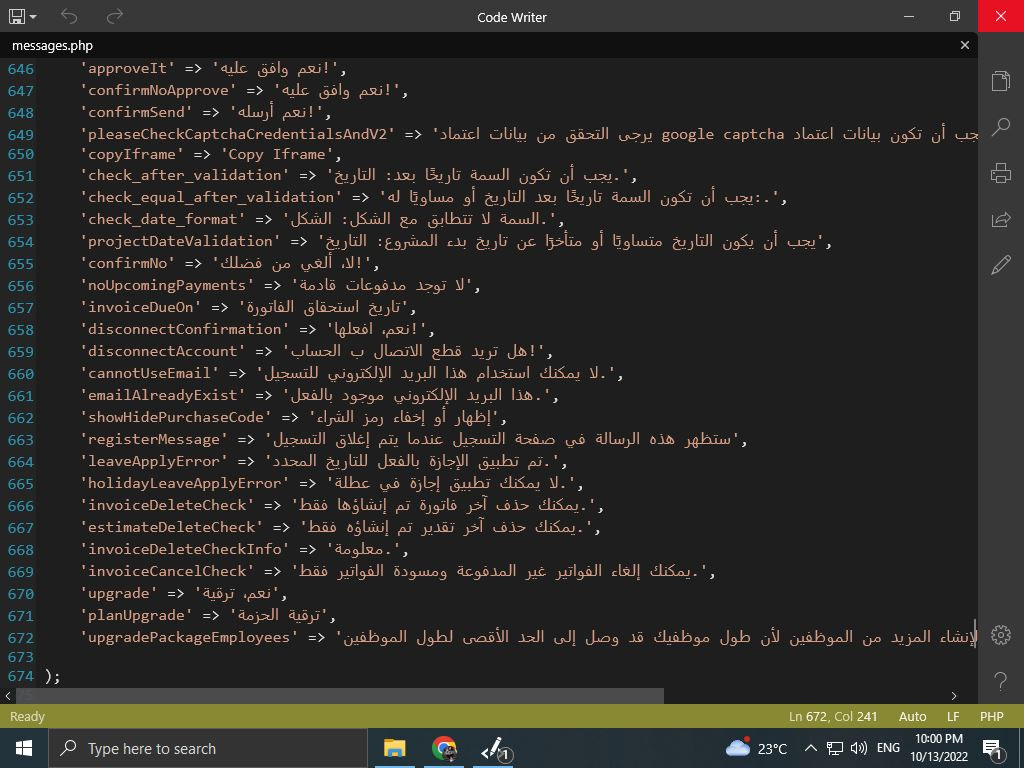This screenshot has width=1024, height=768.
Task: Place cursor on 'approveIt' key
Action: (127, 69)
